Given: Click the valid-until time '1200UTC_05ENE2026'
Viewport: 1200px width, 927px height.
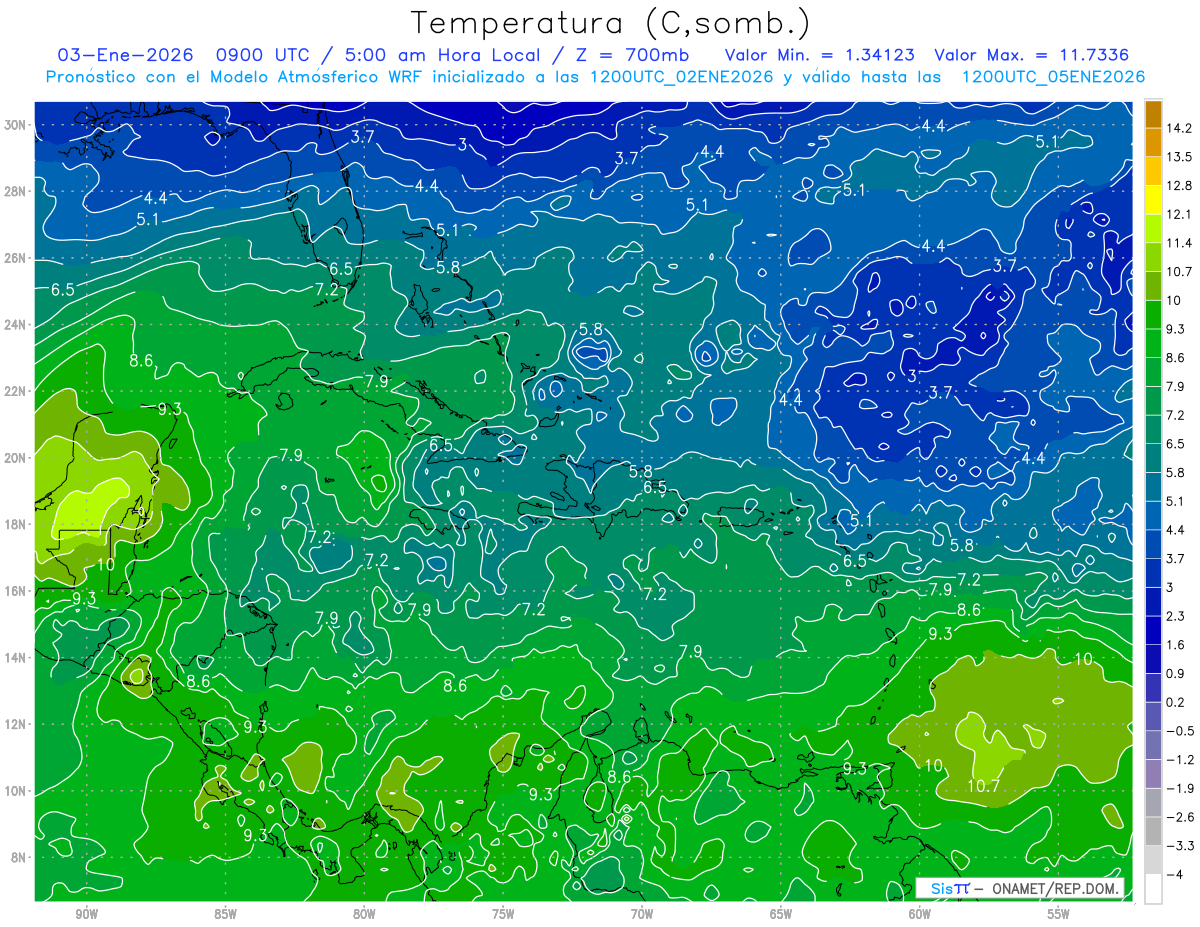Looking at the screenshot, I should pyautogui.click(x=1053, y=77).
